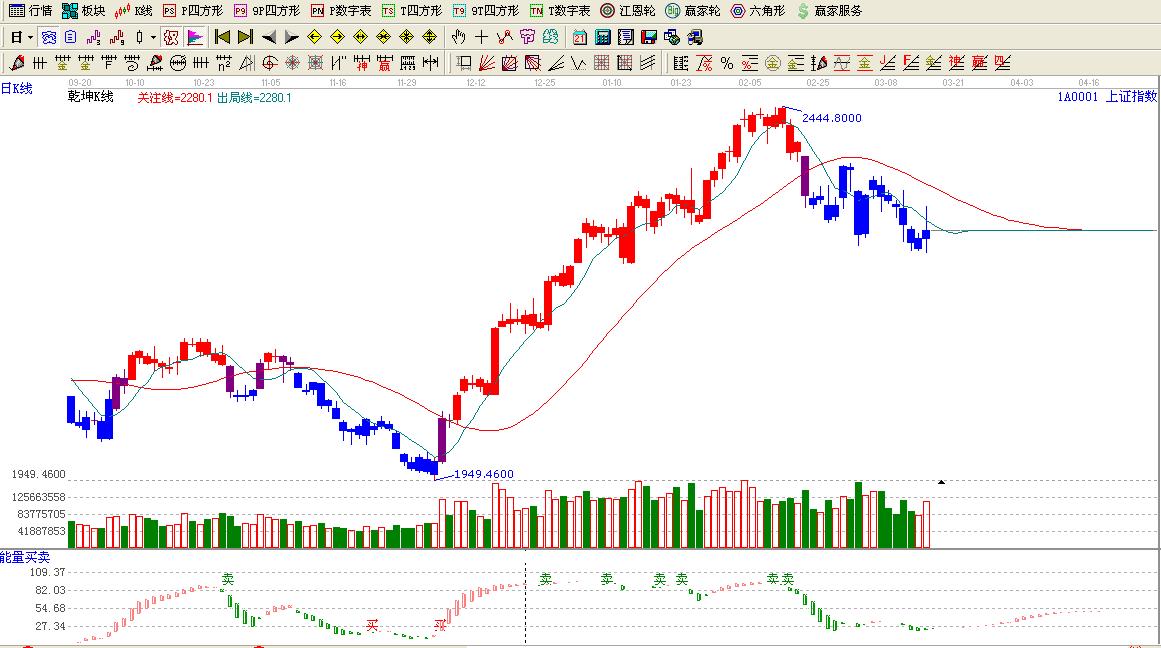Open the 行情 market quotes view
Screen dimensions: 1161x648
click(x=30, y=11)
